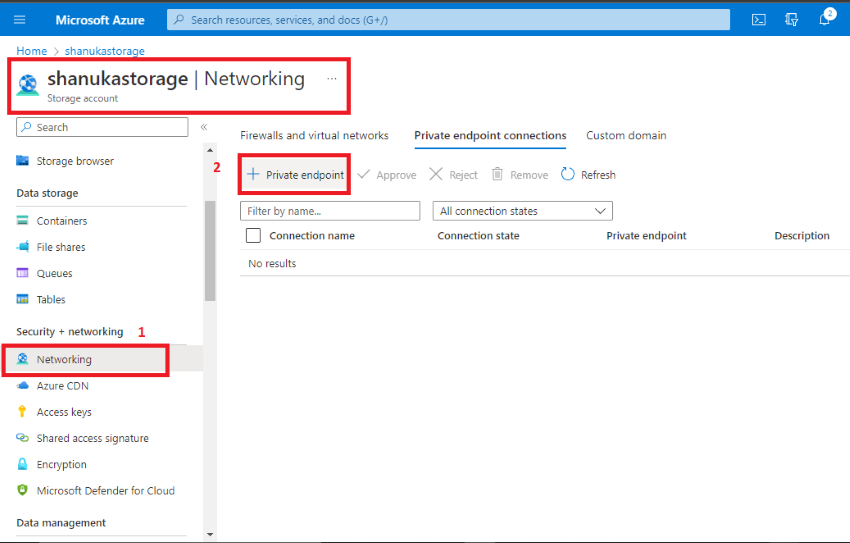Click the Azure CDN cloud icon
This screenshot has height=543, width=850.
22,385
